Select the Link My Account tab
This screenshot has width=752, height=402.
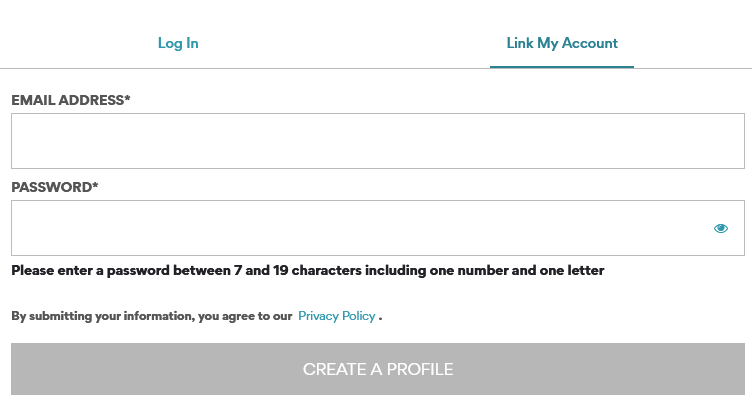[562, 43]
